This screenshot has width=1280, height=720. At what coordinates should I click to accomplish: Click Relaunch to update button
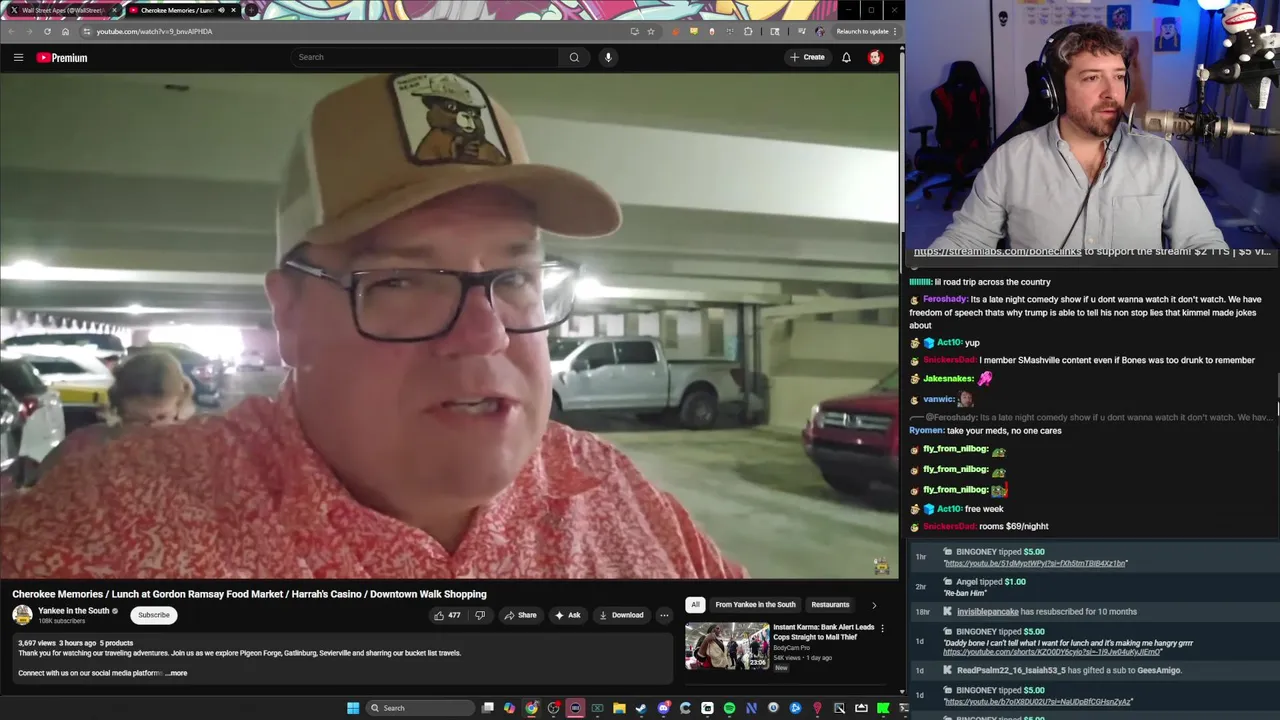coord(862,31)
